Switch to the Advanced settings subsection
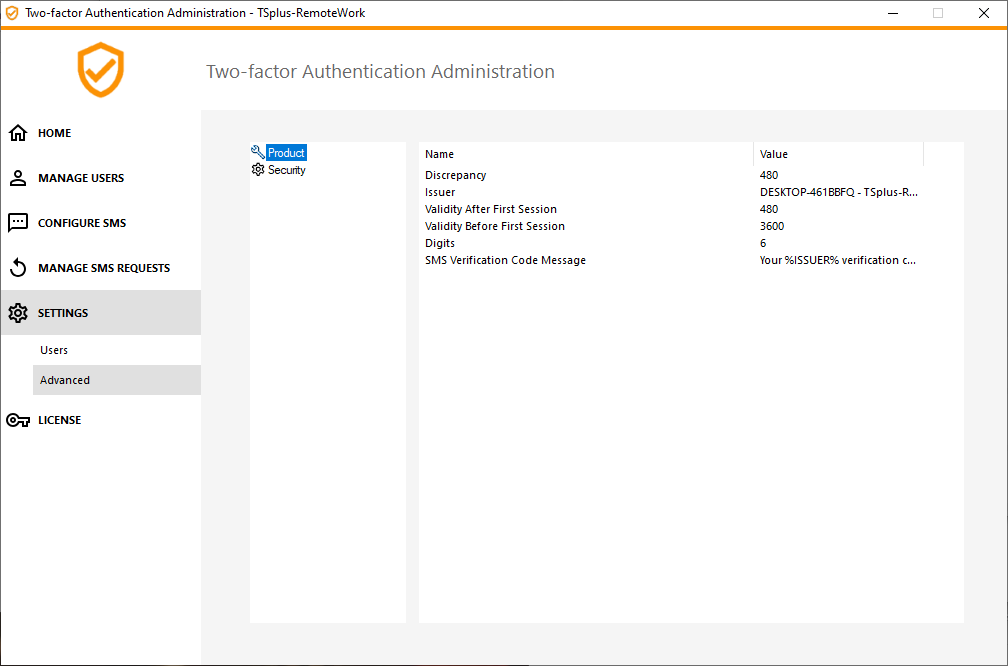 [64, 380]
